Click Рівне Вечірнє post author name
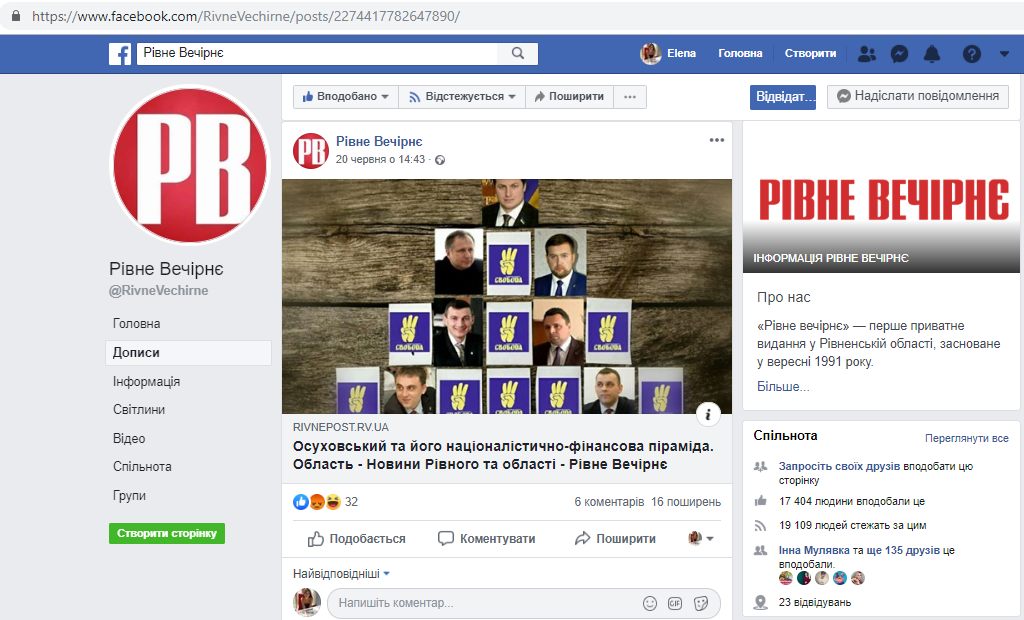The height and width of the screenshot is (620, 1024). tap(379, 141)
